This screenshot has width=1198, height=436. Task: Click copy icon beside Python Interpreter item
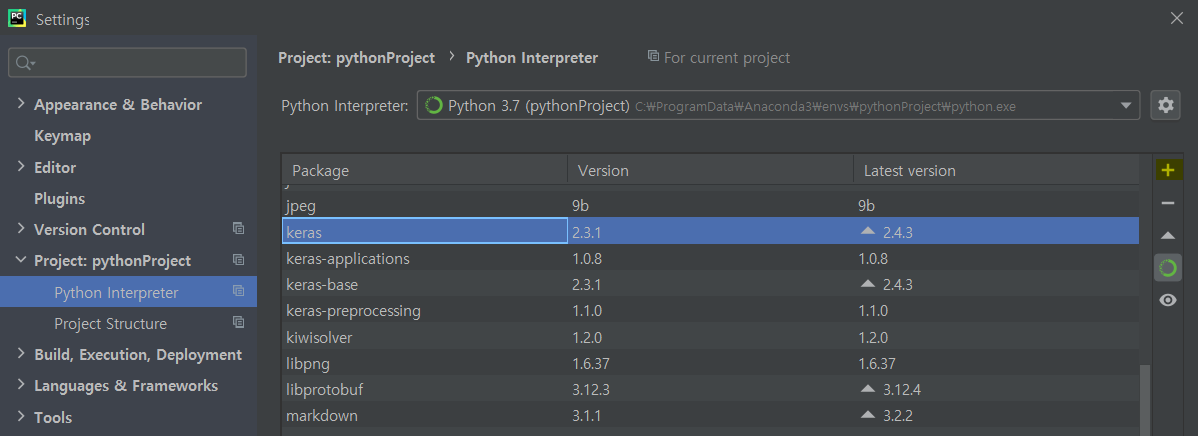tap(238, 291)
